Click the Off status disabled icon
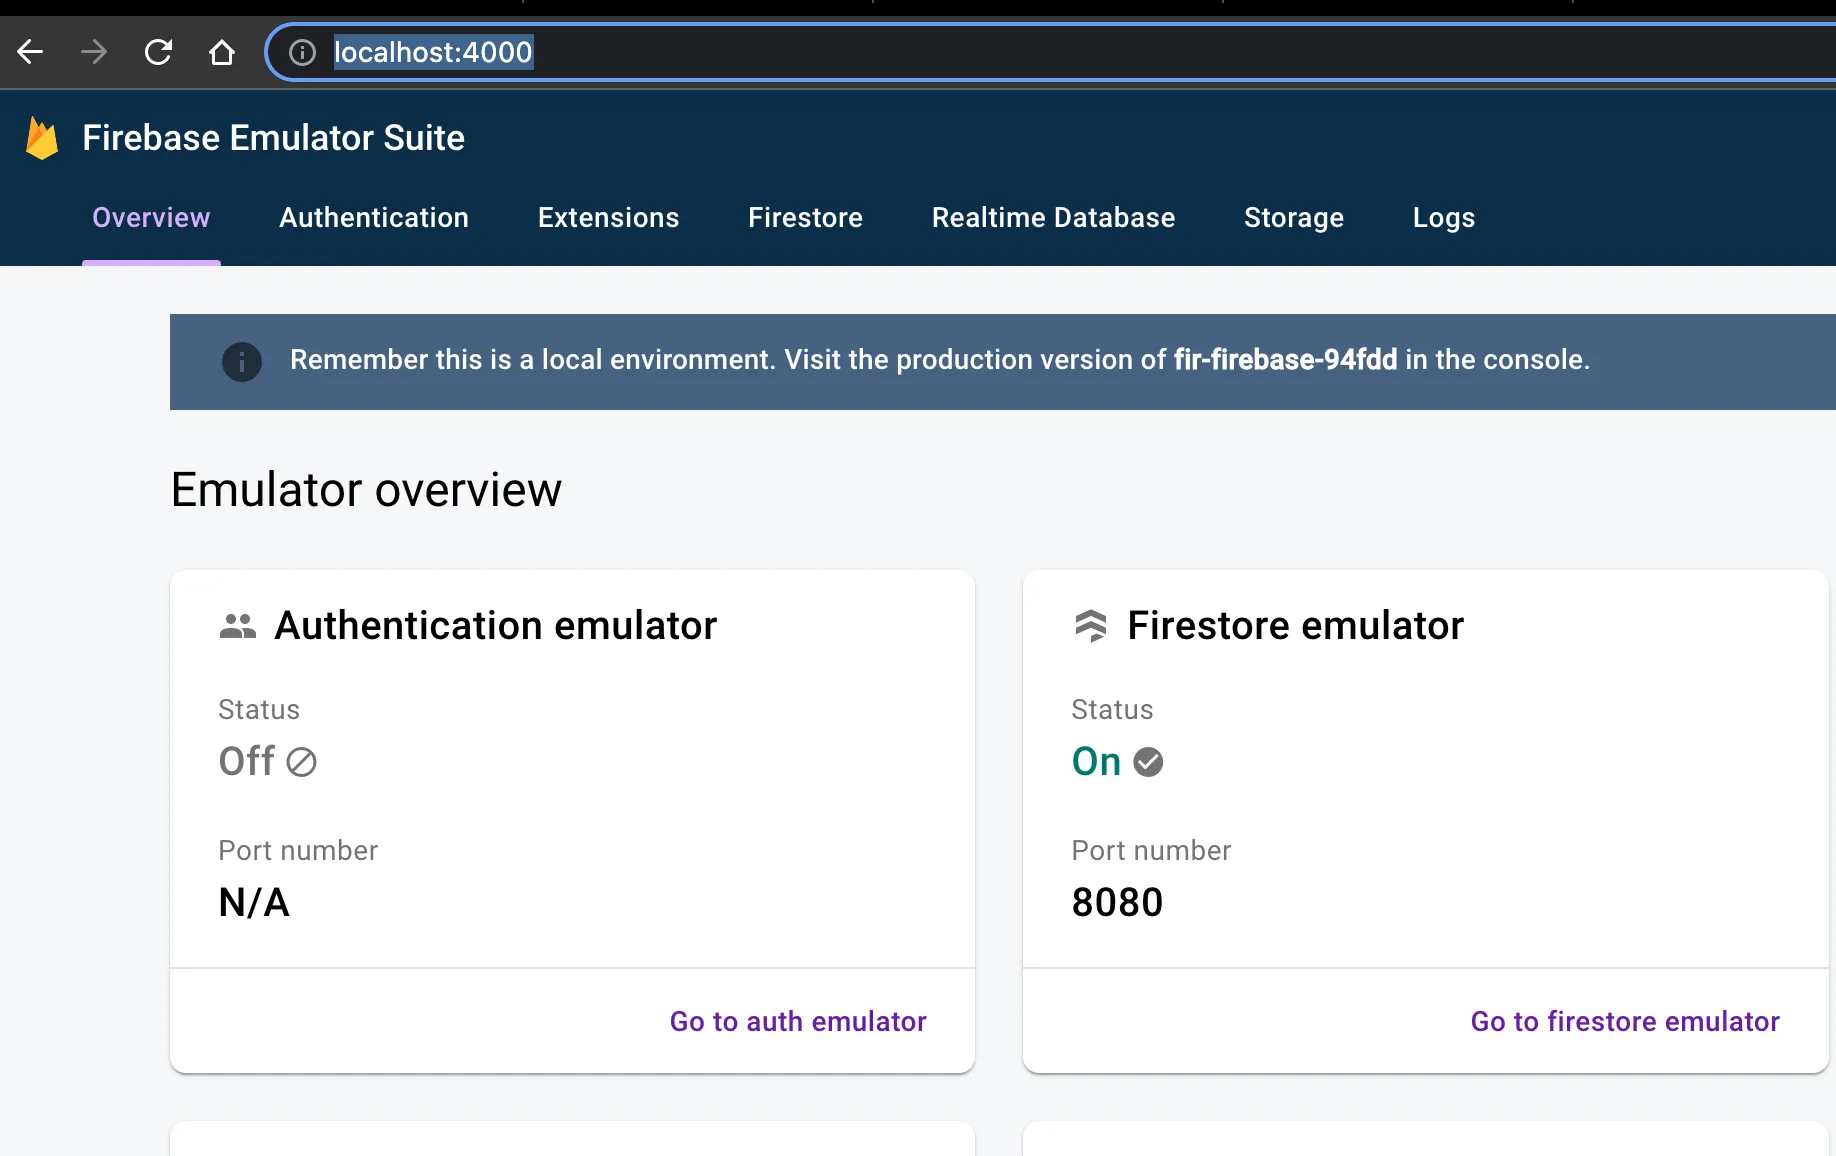 (x=301, y=762)
